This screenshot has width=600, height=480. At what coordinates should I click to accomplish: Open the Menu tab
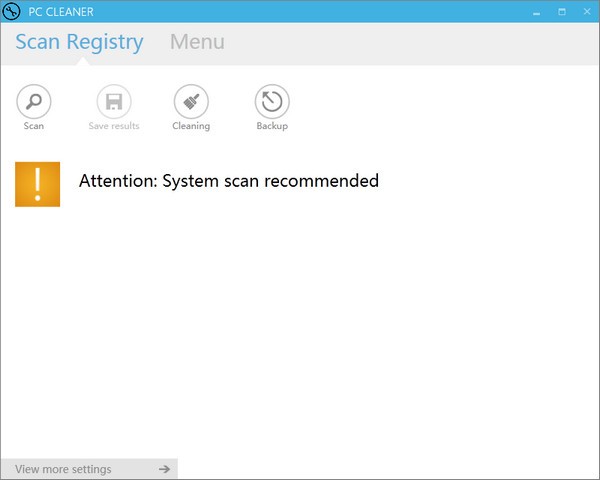[197, 42]
